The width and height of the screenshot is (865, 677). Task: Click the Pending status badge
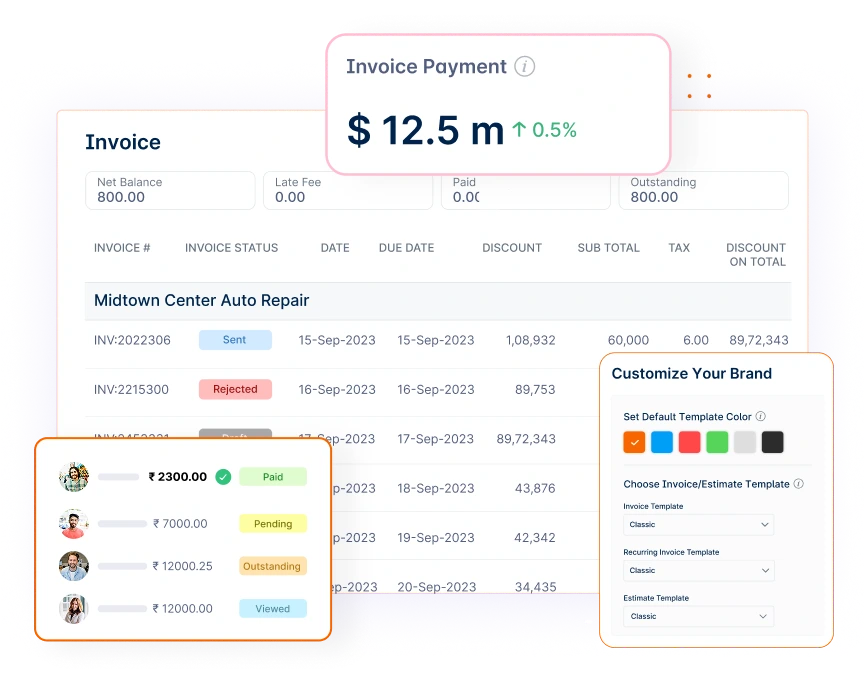273,524
